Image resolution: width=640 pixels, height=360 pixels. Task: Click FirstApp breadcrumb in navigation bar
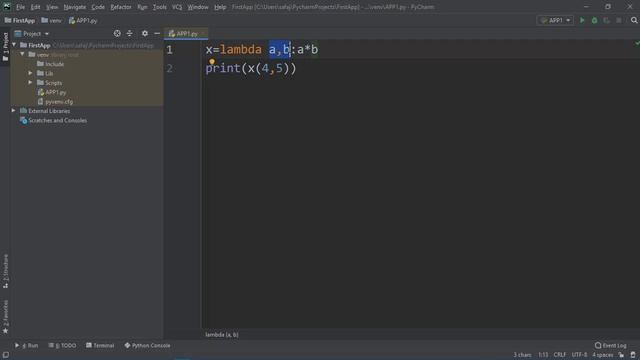pos(20,20)
